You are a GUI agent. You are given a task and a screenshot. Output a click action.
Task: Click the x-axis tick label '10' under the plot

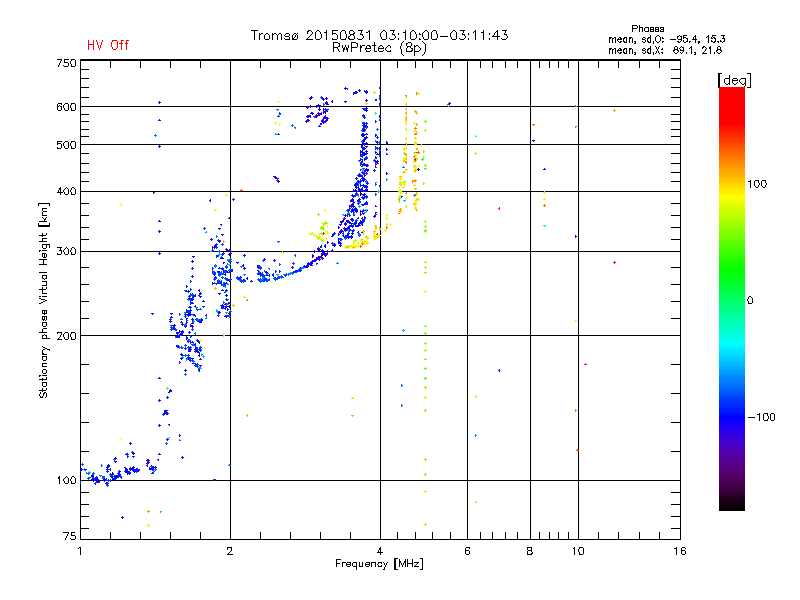(578, 551)
